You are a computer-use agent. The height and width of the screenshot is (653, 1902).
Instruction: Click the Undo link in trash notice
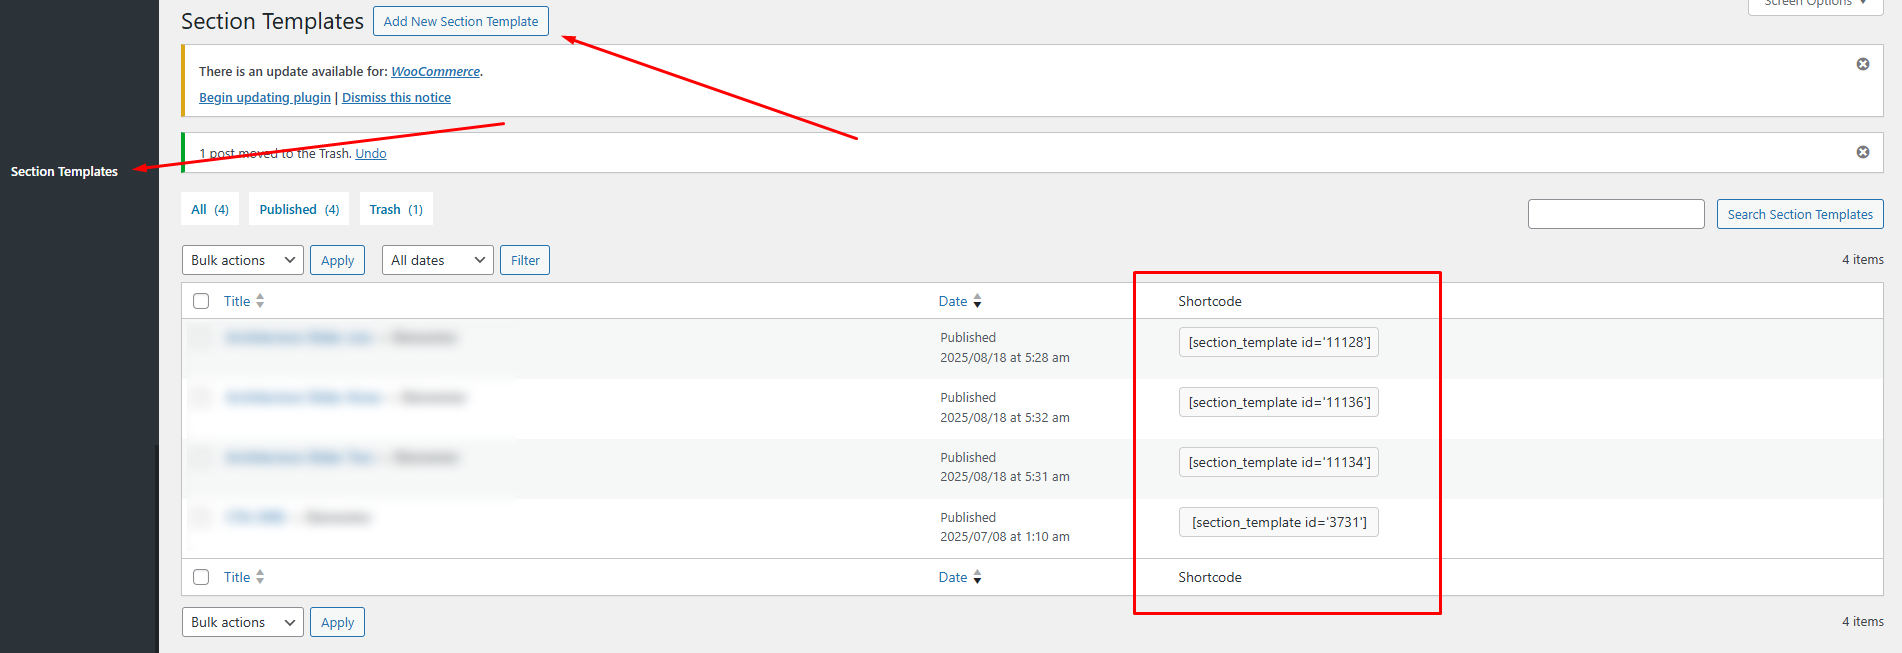pyautogui.click(x=370, y=153)
